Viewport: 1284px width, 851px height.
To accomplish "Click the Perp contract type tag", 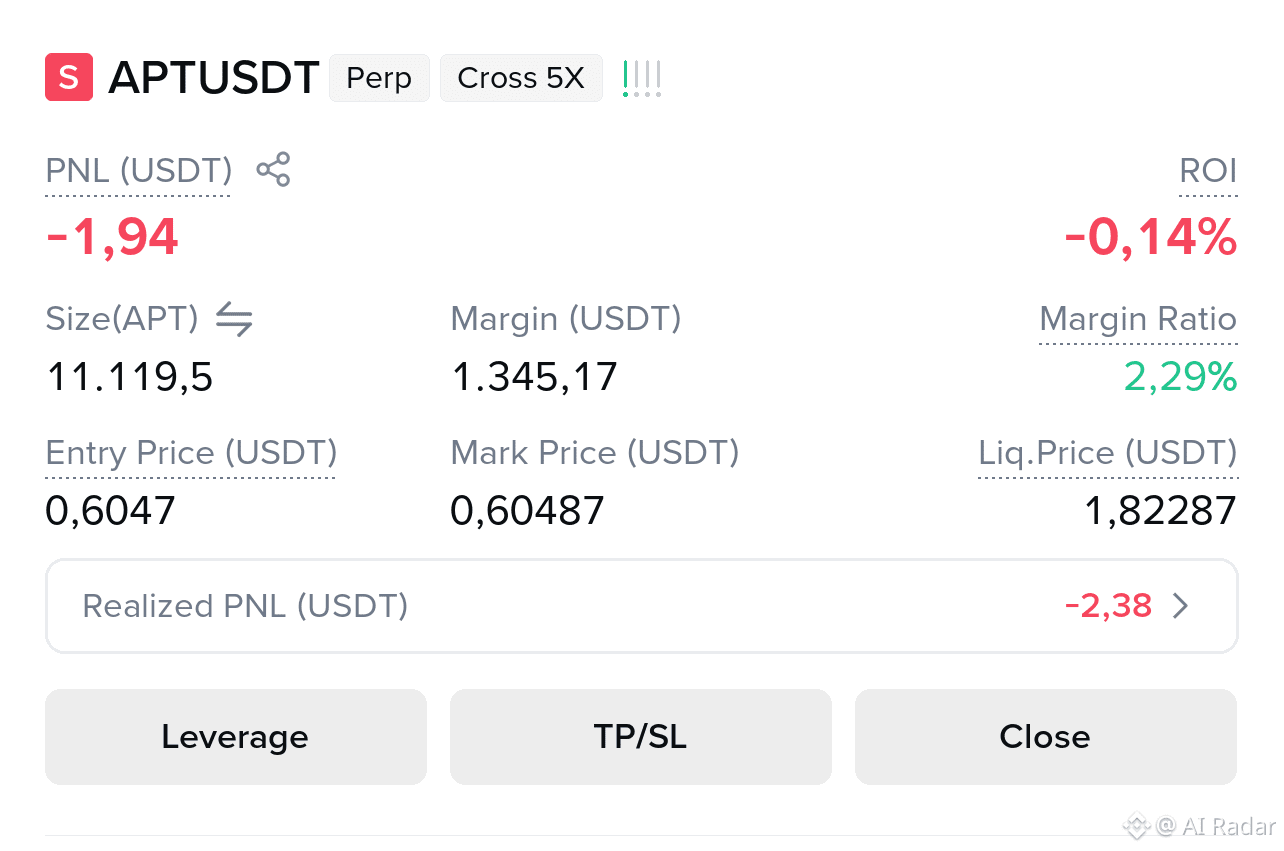I will 379,78.
